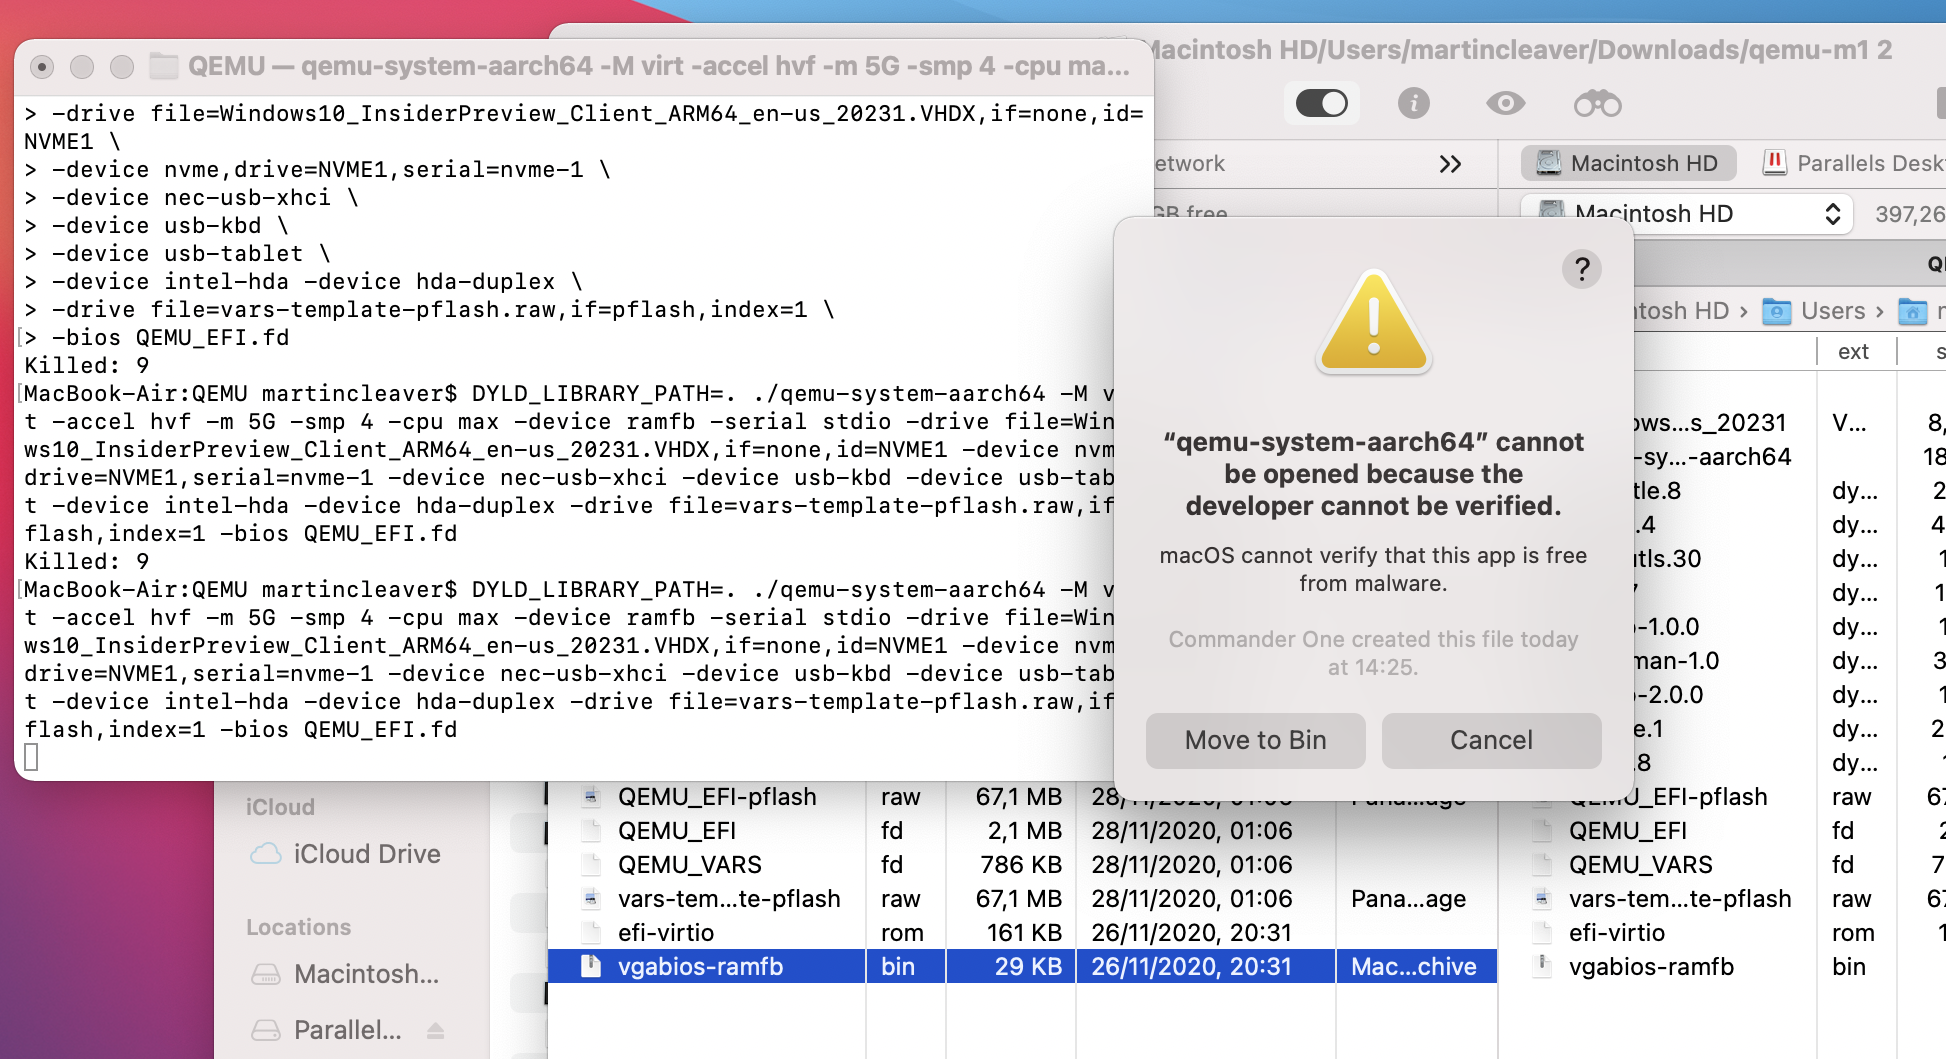1946x1059 pixels.
Task: Open the Macintosh HD volume dropdown
Action: 1687,214
